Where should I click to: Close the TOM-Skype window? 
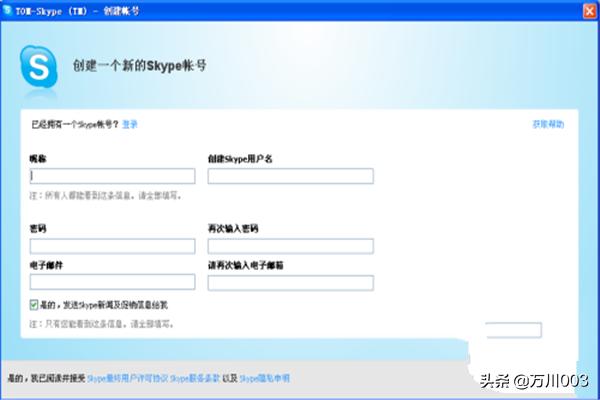[590, 11]
